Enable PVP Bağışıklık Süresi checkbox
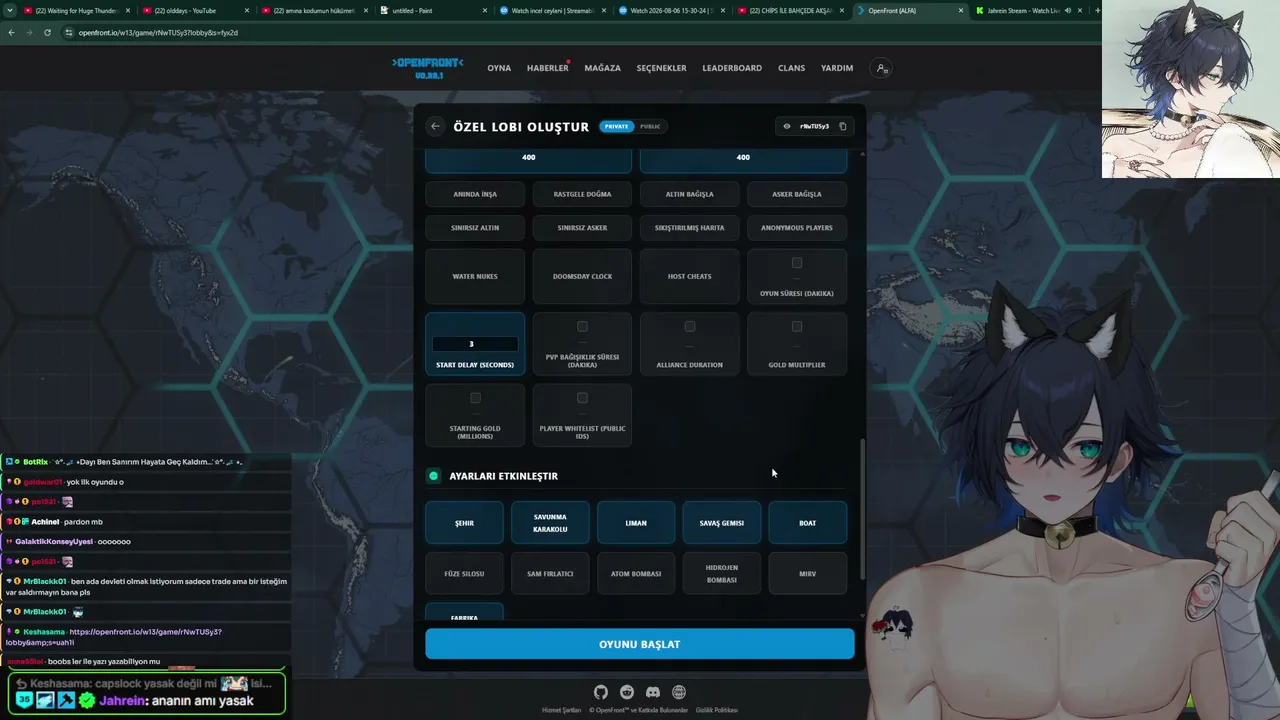 pyautogui.click(x=582, y=326)
